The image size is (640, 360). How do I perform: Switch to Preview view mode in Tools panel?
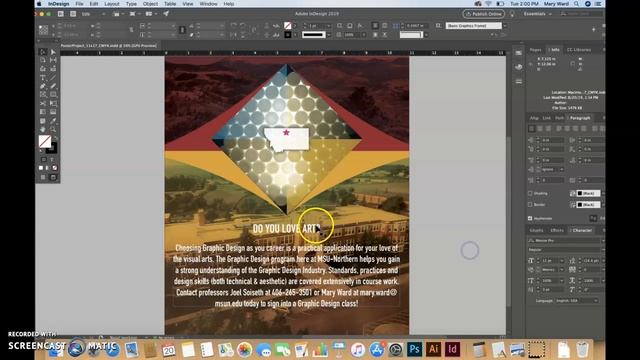click(53, 177)
